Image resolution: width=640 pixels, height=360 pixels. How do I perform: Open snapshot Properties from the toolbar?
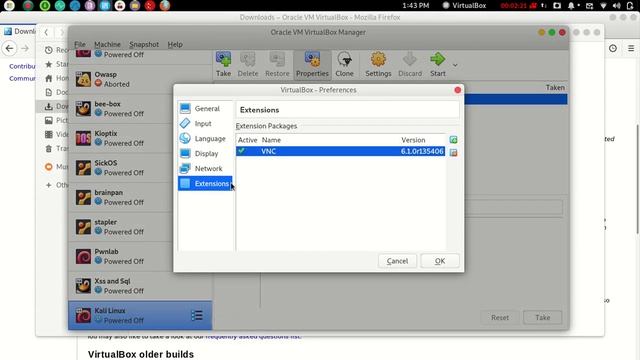coord(312,64)
